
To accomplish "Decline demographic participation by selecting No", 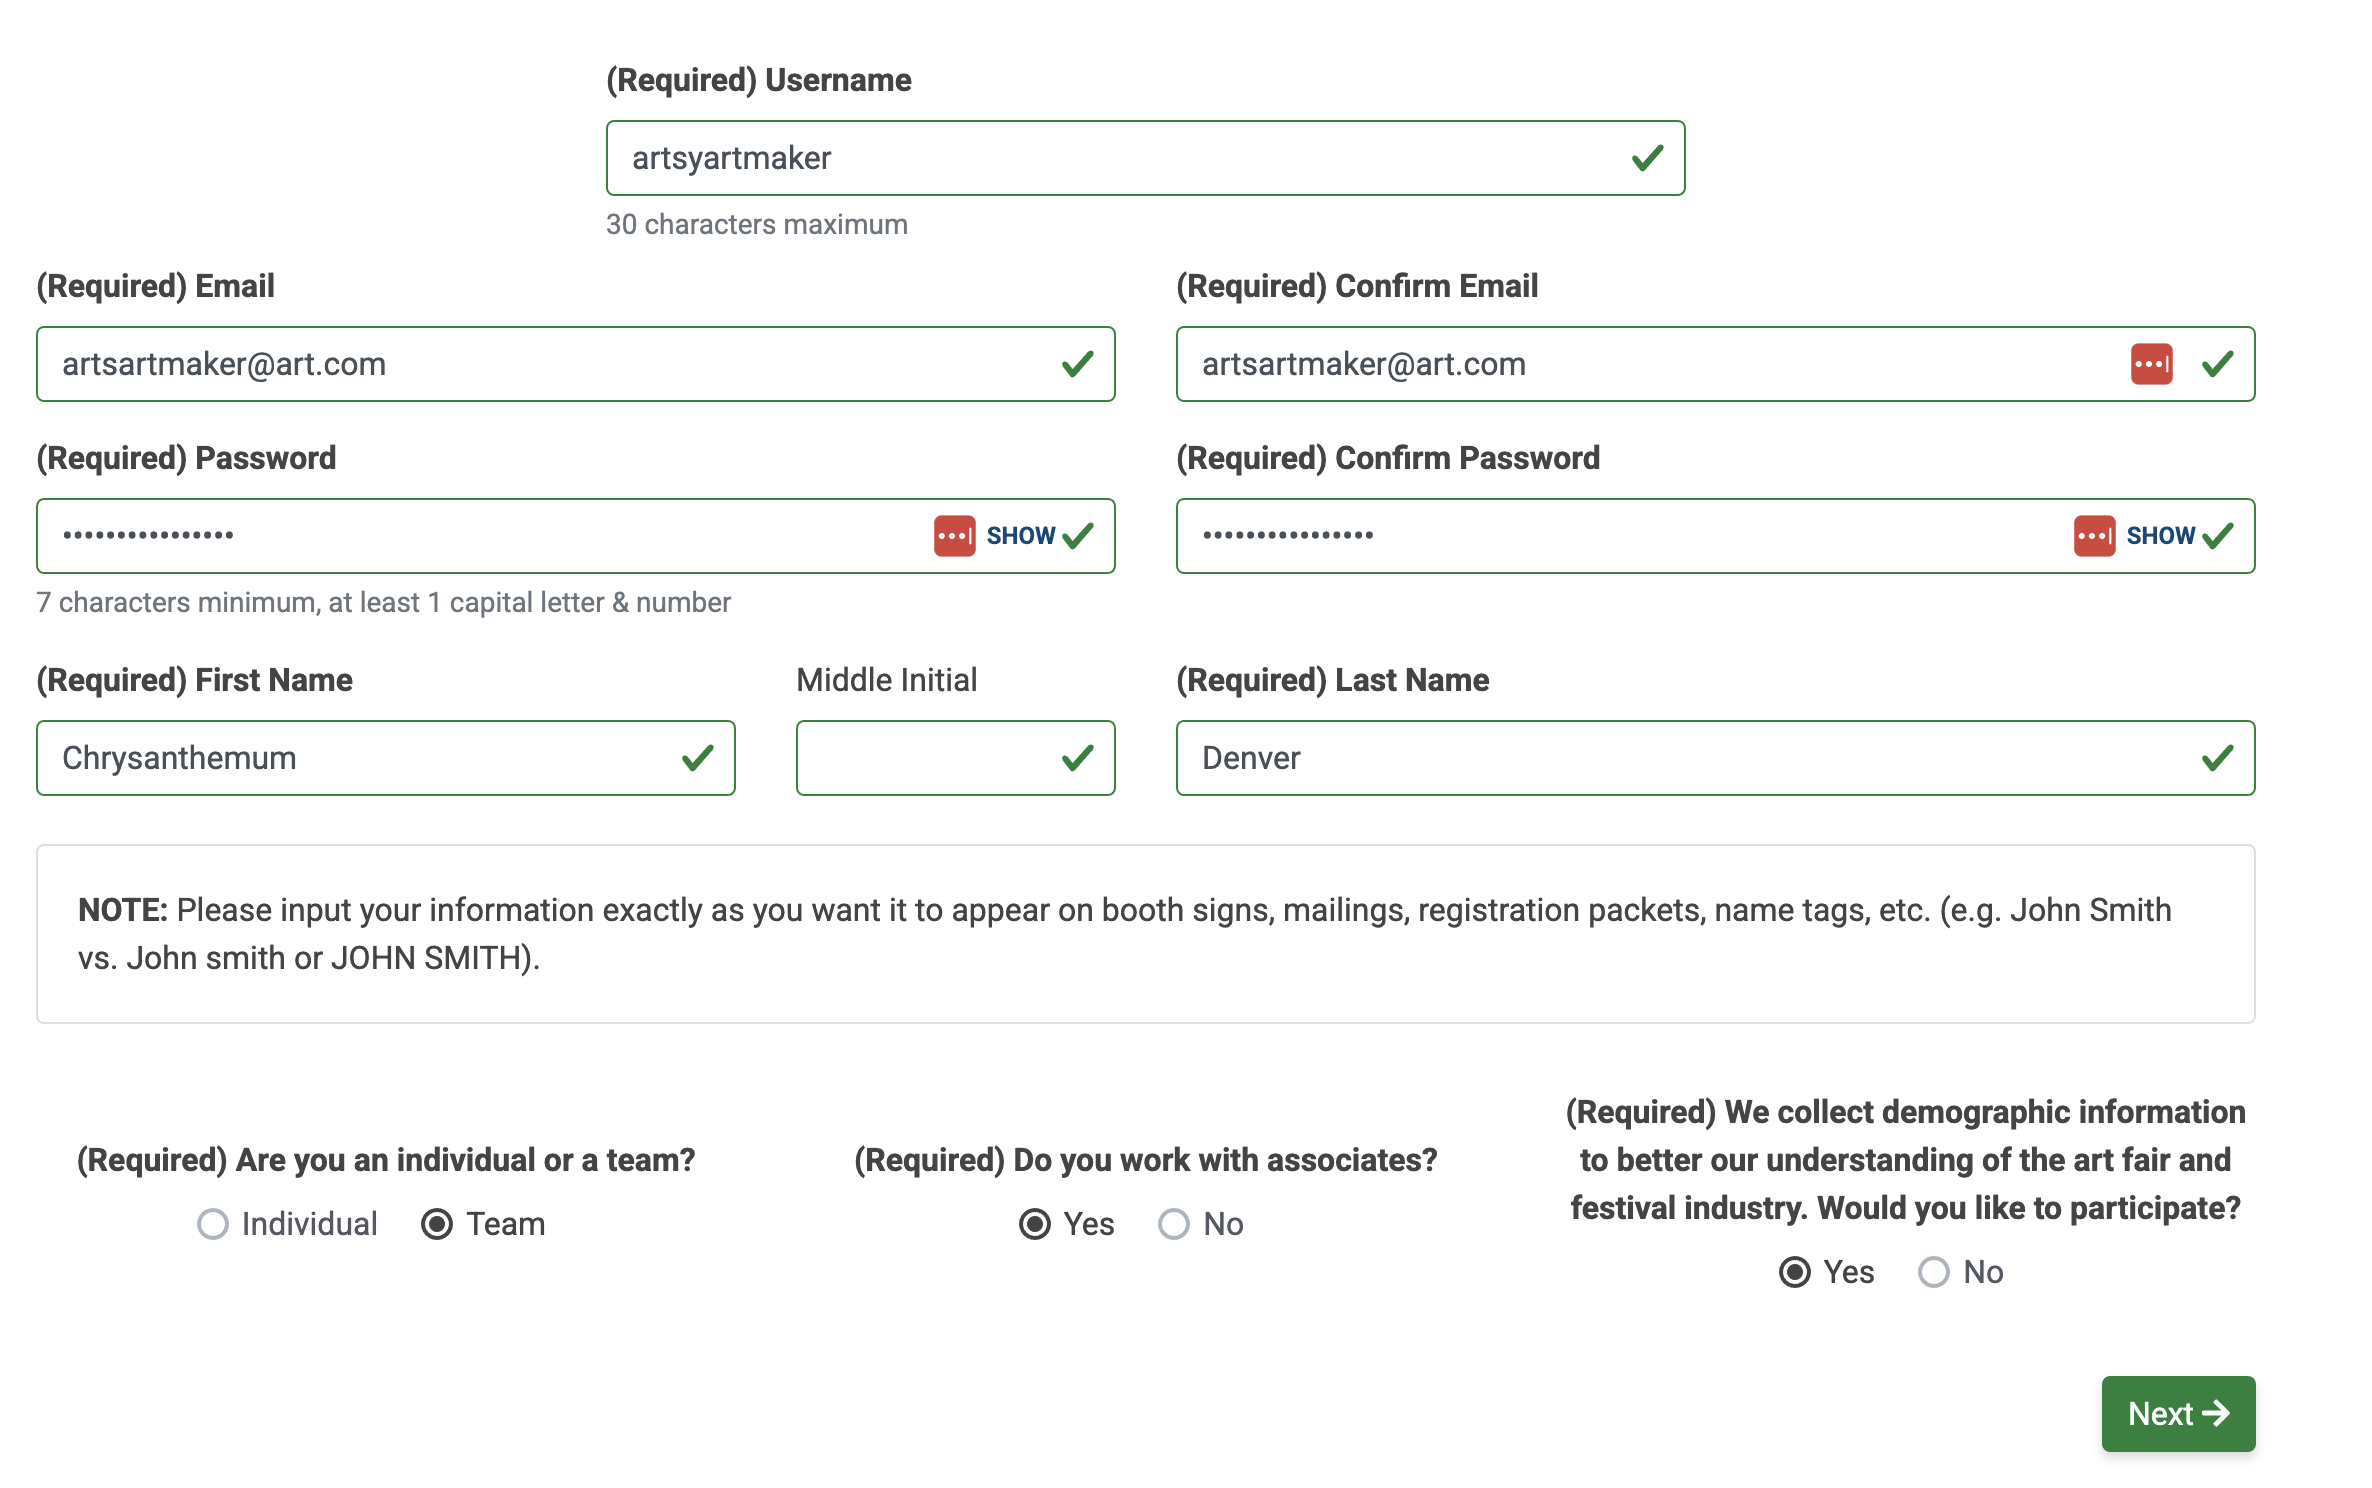I will click(x=1934, y=1272).
